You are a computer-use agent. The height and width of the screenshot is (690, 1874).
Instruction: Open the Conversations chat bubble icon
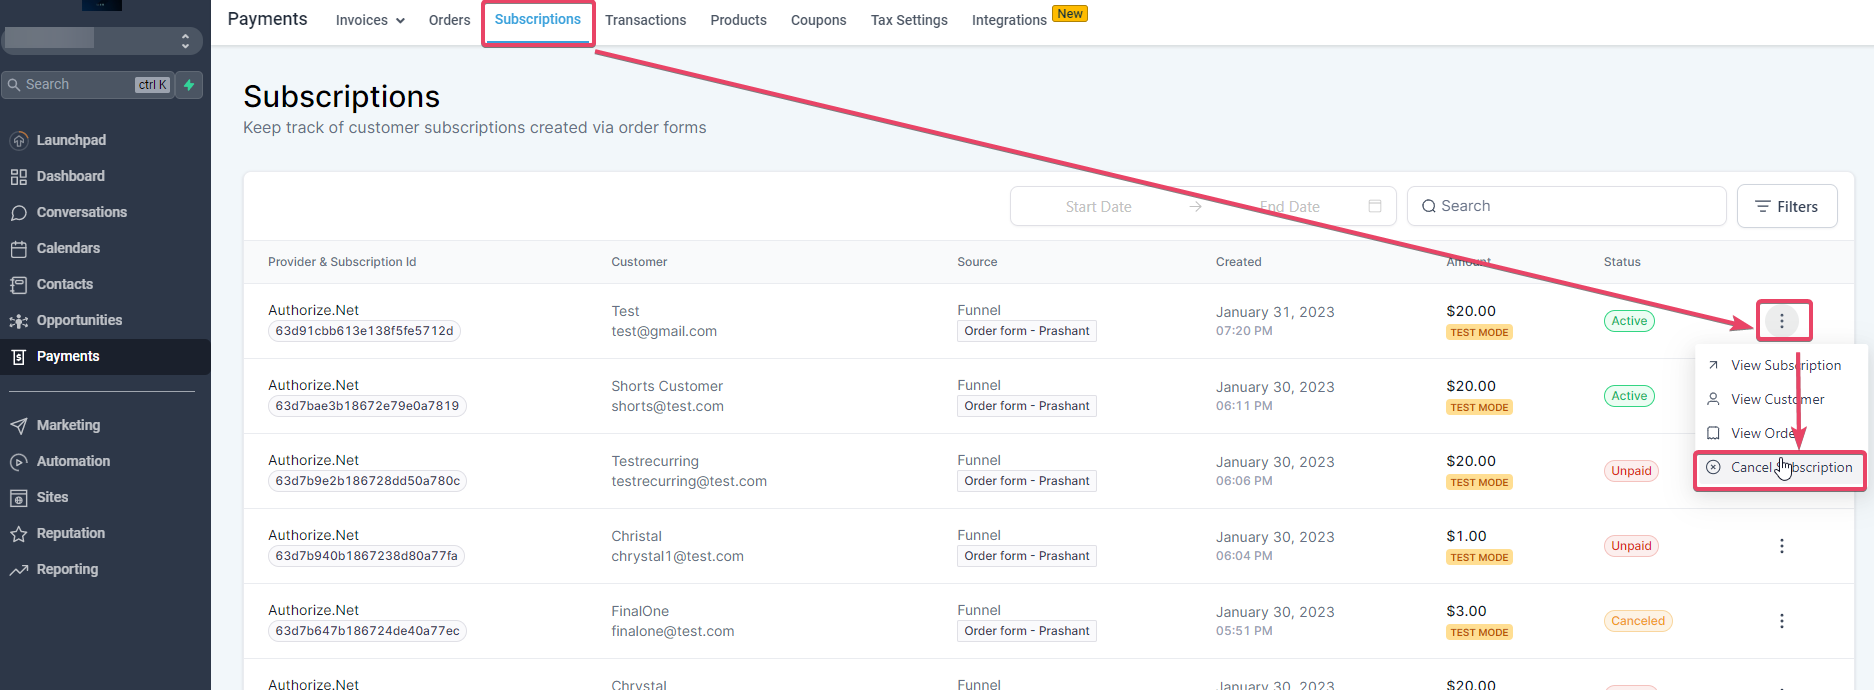[x=18, y=213]
